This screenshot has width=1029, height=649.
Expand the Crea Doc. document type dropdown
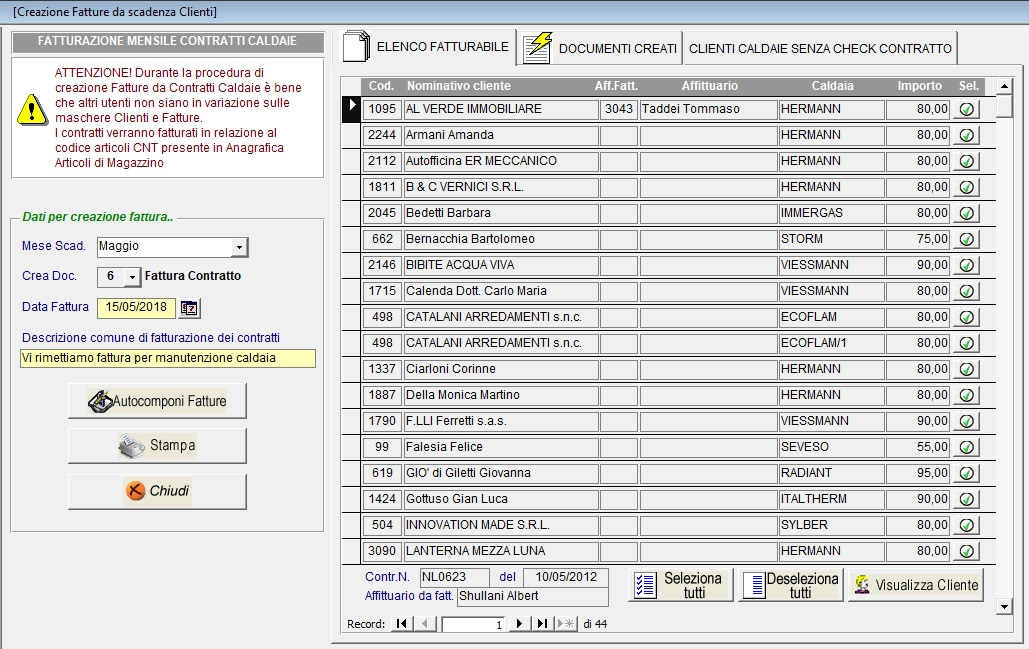click(133, 277)
